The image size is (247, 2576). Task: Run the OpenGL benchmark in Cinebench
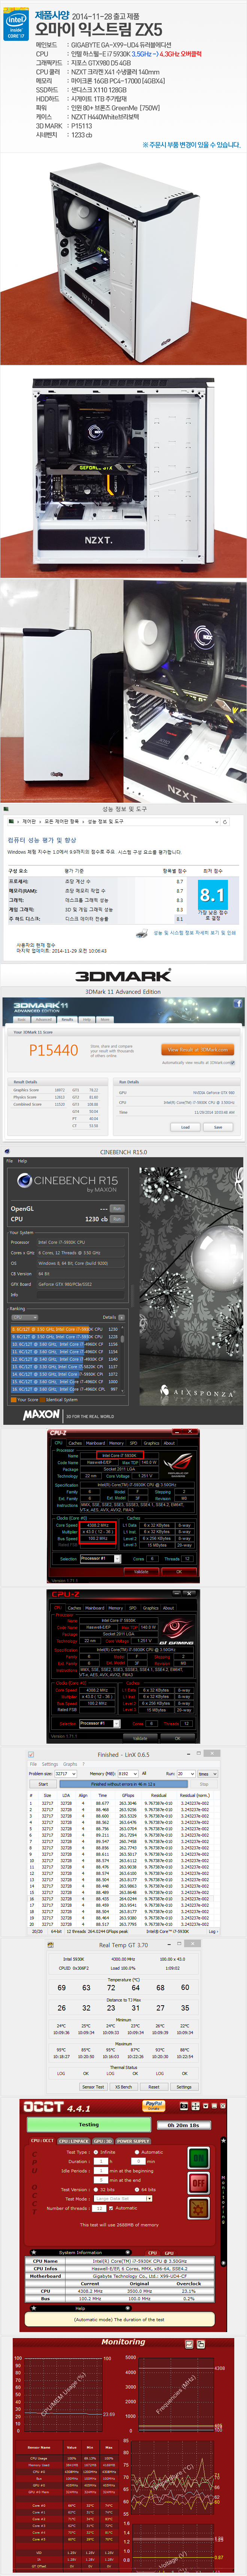pyautogui.click(x=117, y=1208)
